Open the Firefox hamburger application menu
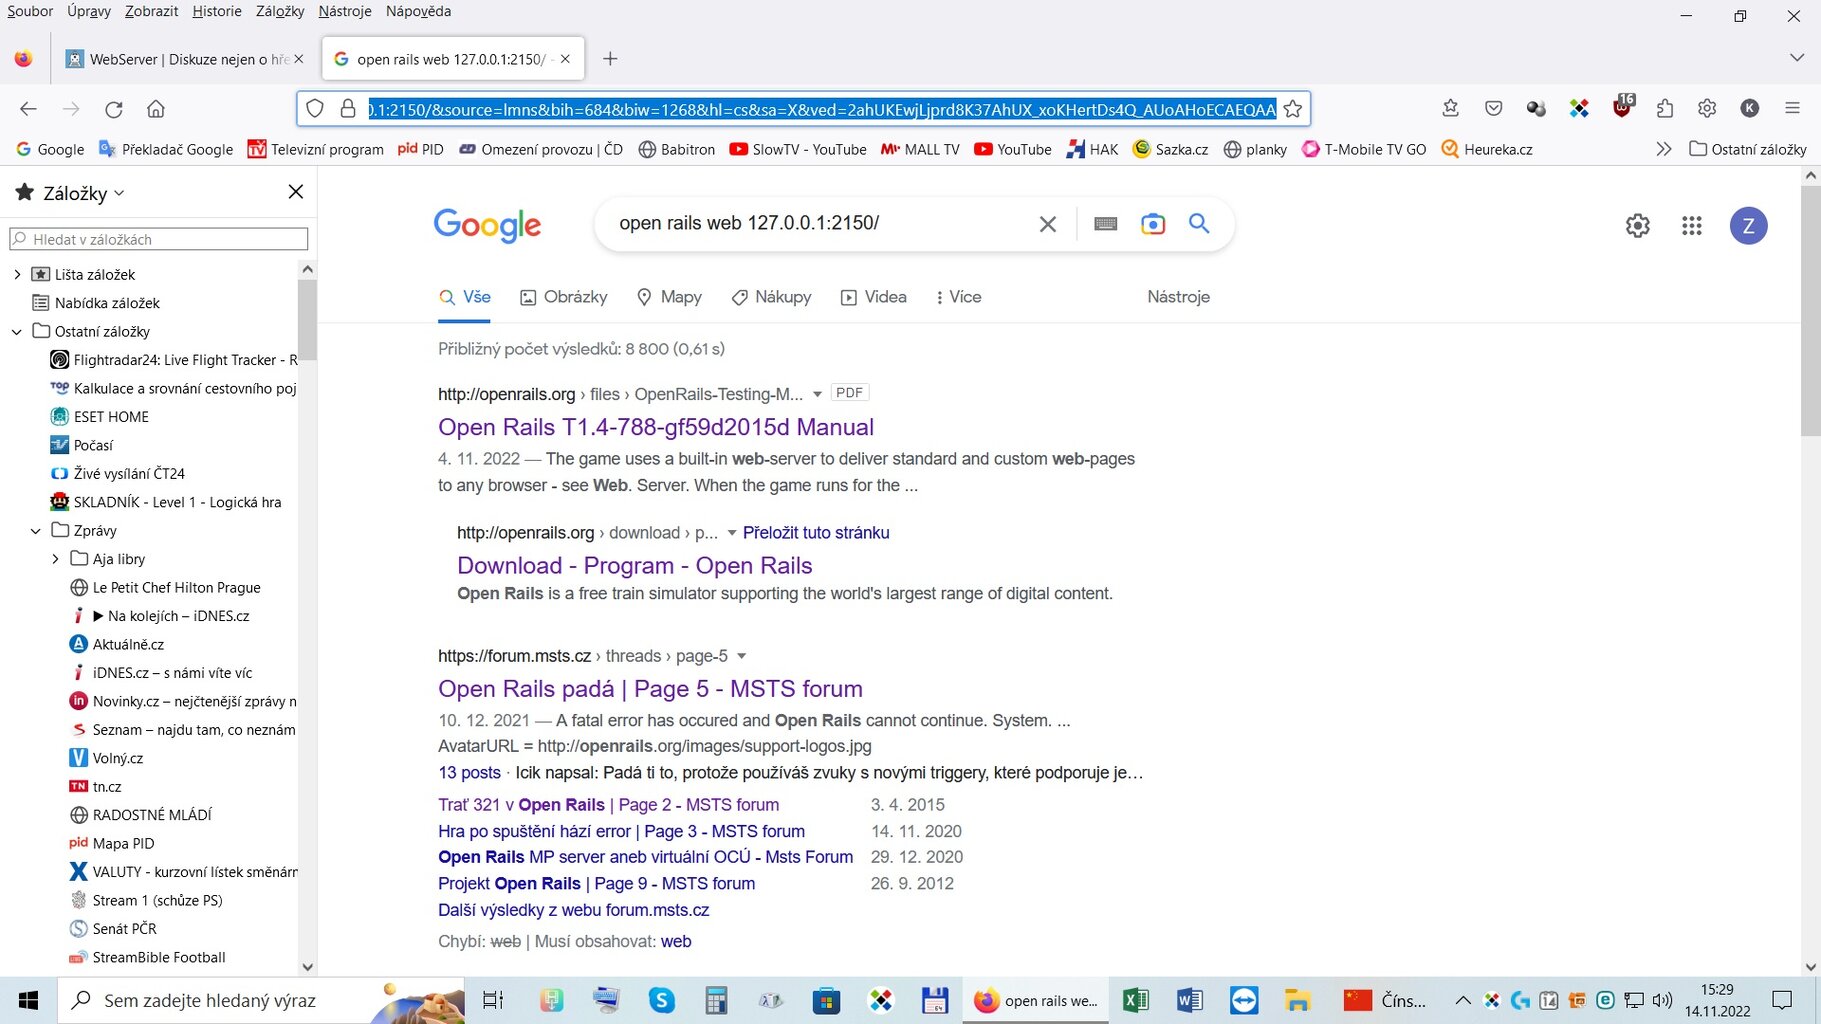The width and height of the screenshot is (1821, 1024). 1792,108
